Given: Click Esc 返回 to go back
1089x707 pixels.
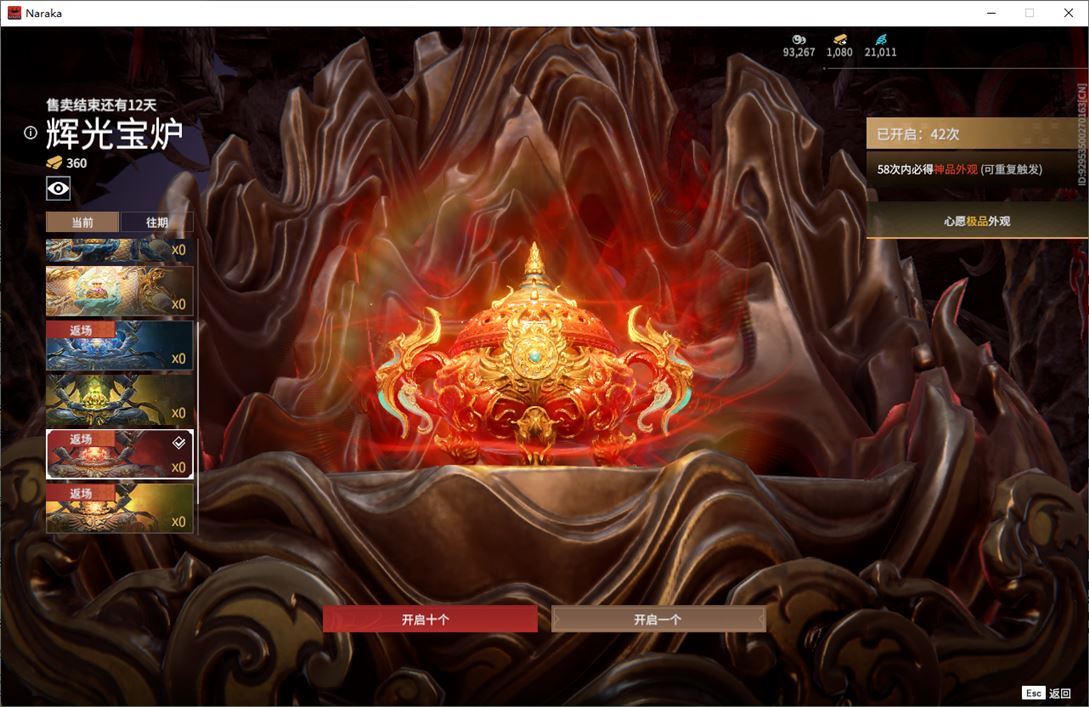Looking at the screenshot, I should point(1047,693).
